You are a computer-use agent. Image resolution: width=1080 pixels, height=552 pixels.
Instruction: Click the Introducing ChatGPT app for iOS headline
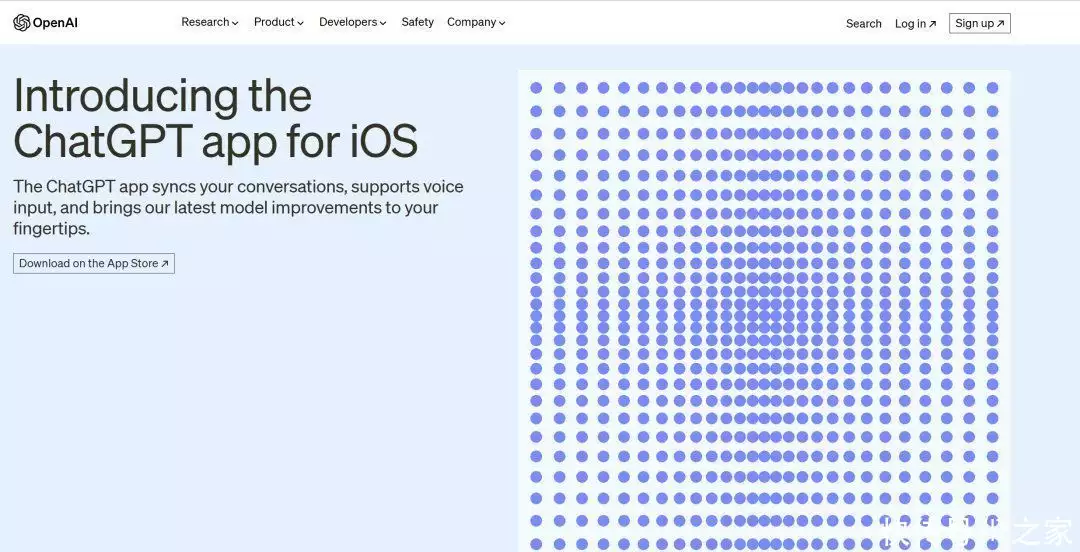pos(216,119)
